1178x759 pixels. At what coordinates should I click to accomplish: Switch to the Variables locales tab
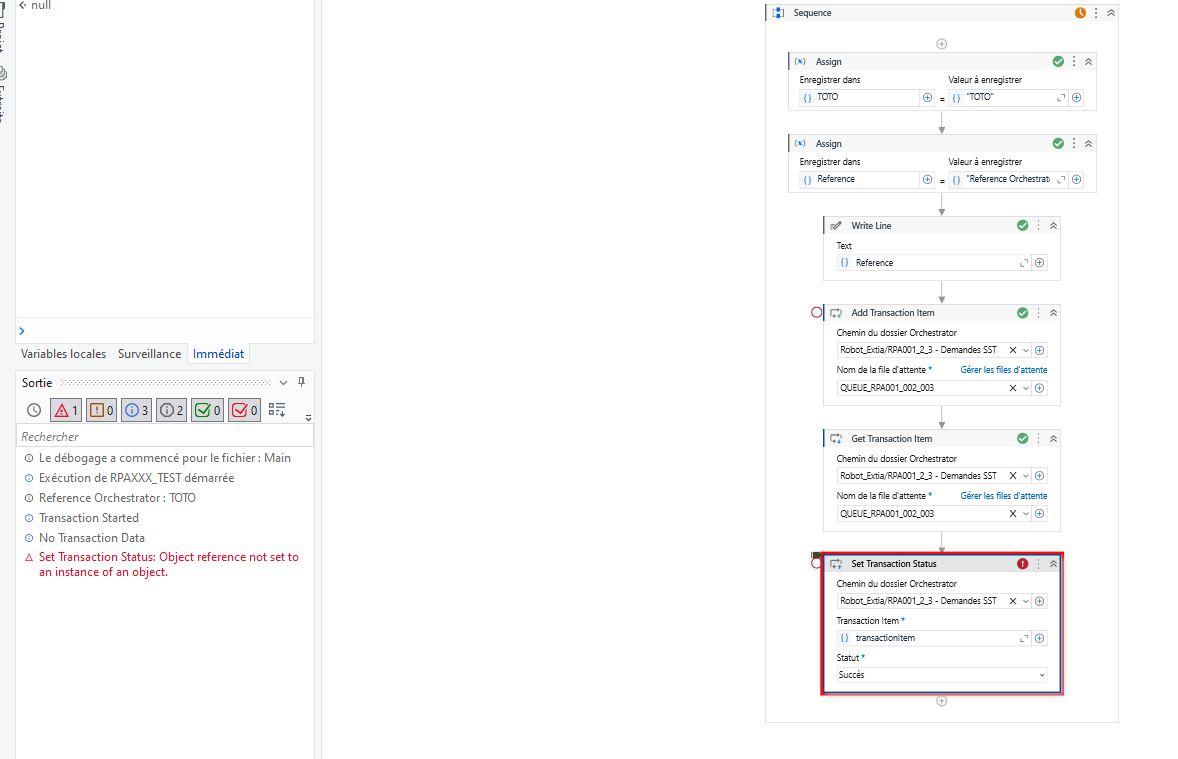click(62, 353)
